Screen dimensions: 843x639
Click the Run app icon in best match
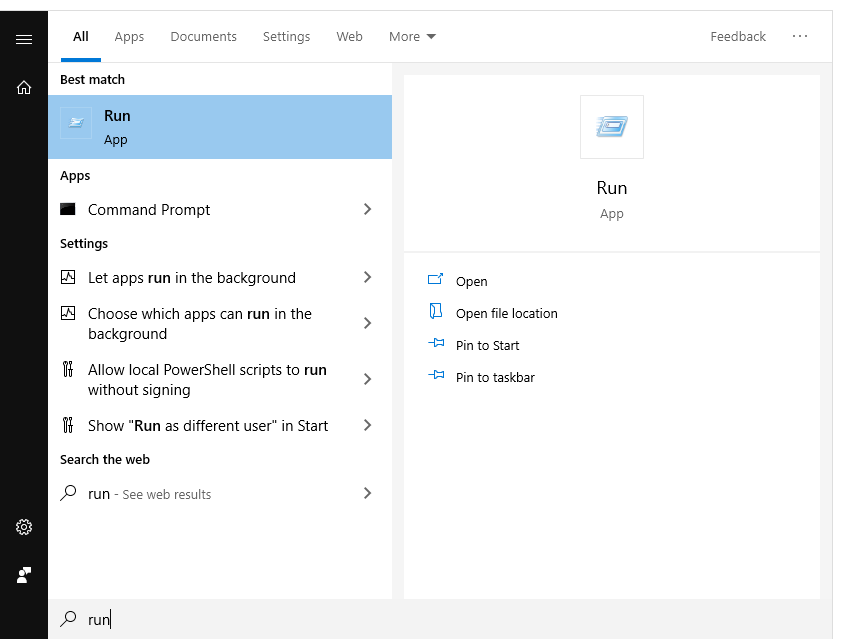tap(76, 123)
